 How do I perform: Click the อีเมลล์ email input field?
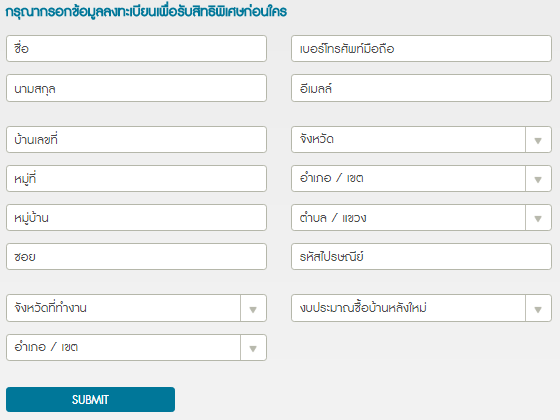click(x=421, y=88)
